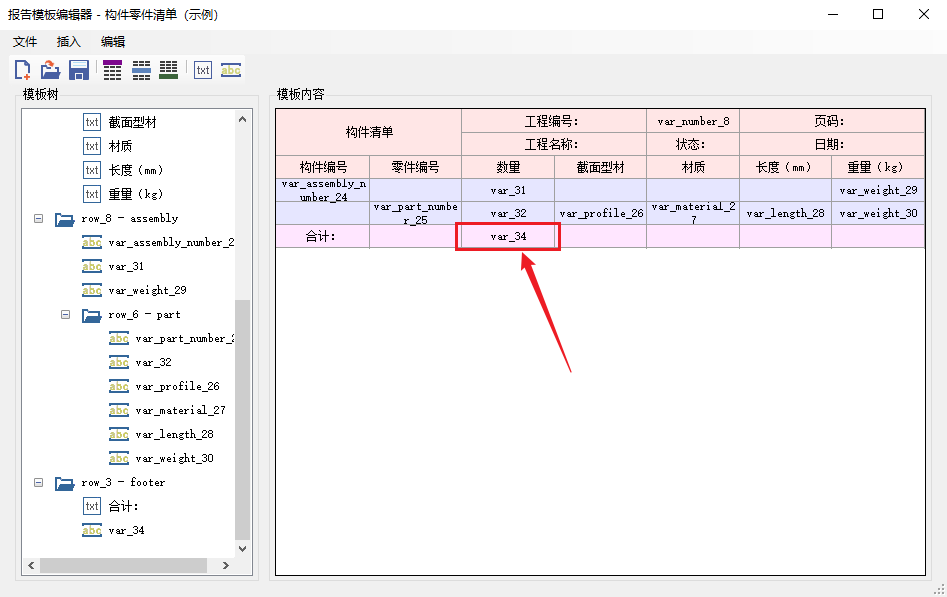Insert a variable field with abc toolbar icon

click(231, 70)
